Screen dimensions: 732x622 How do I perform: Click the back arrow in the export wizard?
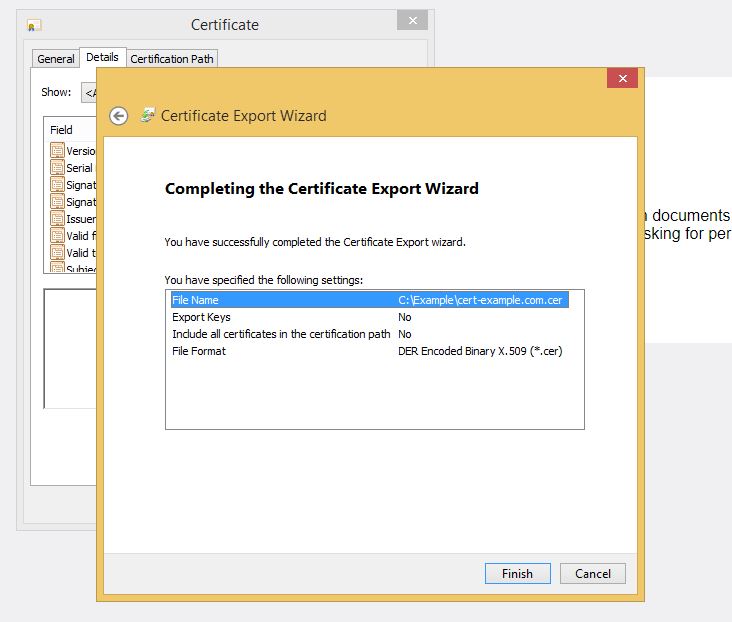[118, 116]
